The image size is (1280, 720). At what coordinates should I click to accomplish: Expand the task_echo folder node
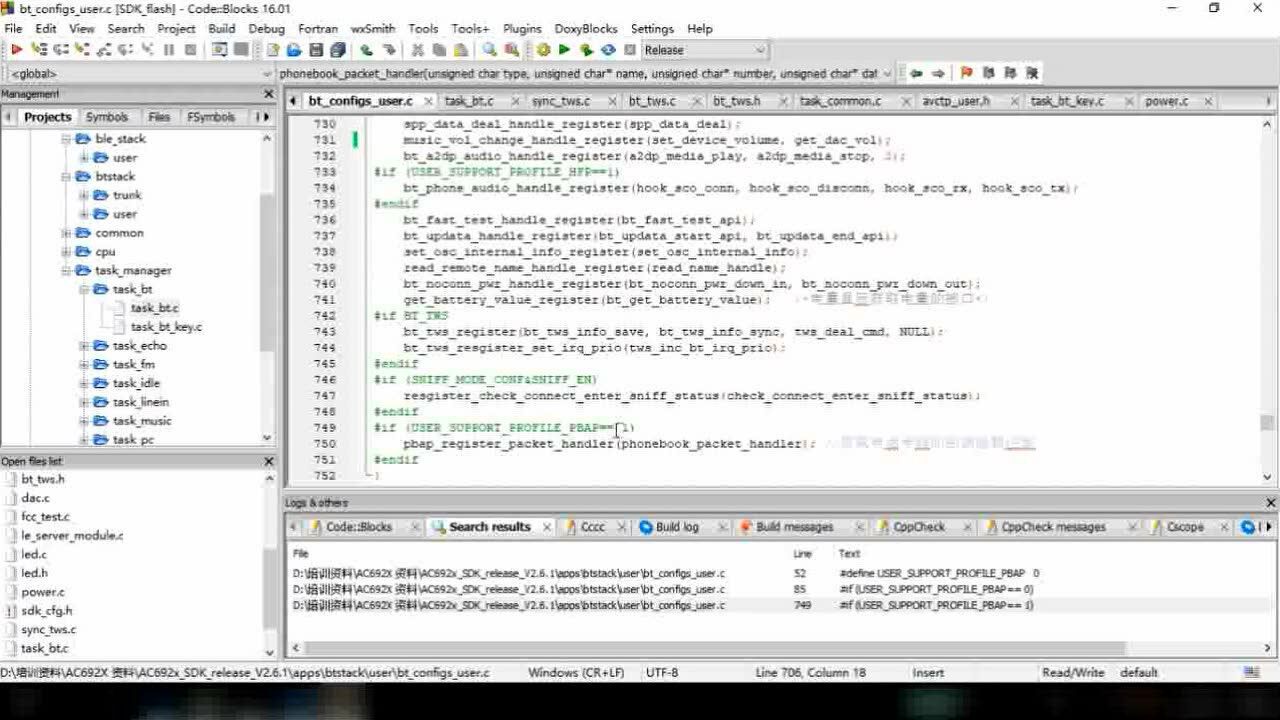coord(84,346)
